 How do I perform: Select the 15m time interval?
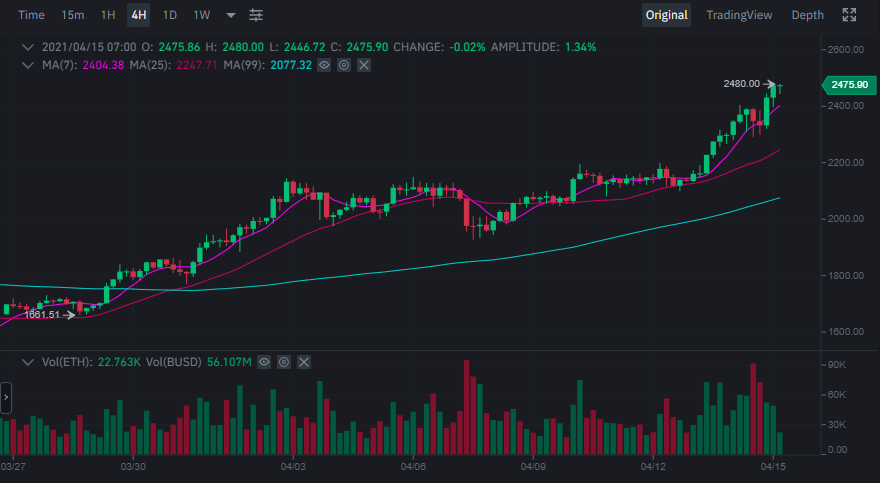pos(73,15)
